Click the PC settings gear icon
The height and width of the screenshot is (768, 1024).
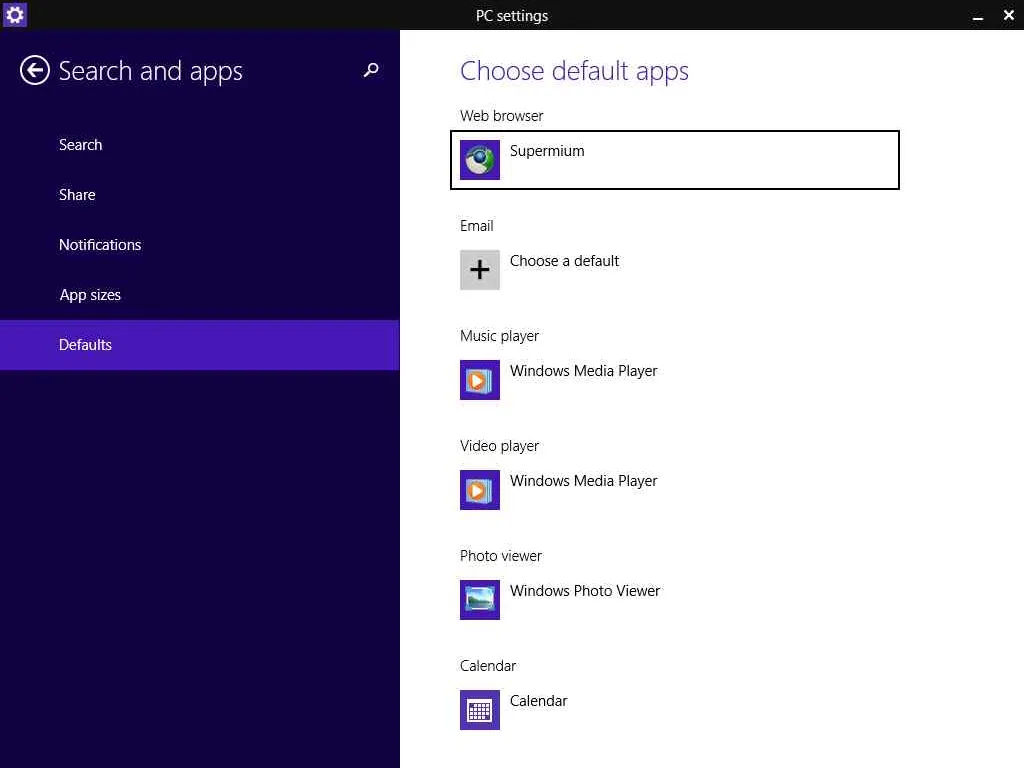tap(14, 15)
